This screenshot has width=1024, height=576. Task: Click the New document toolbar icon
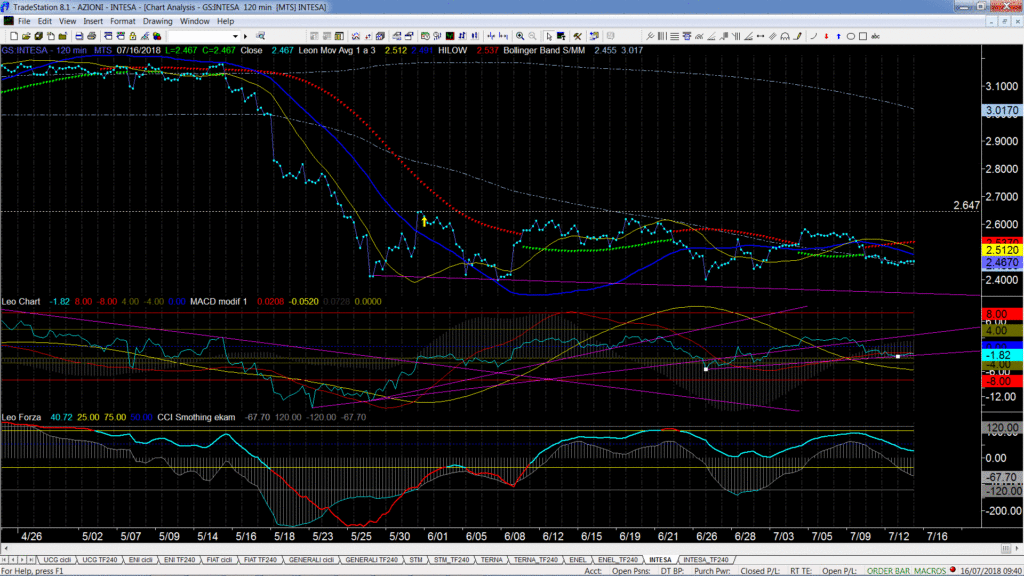pos(14,36)
